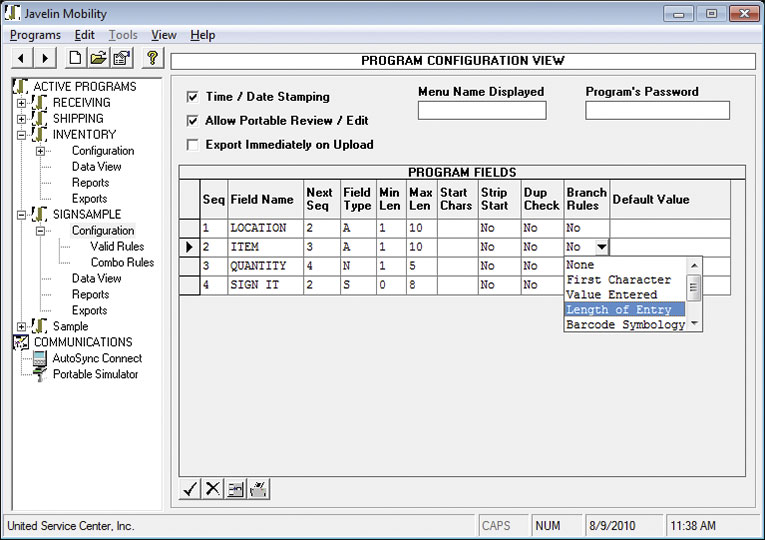This screenshot has width=765, height=540.
Task: Open the Programs menu
Action: [x=35, y=35]
